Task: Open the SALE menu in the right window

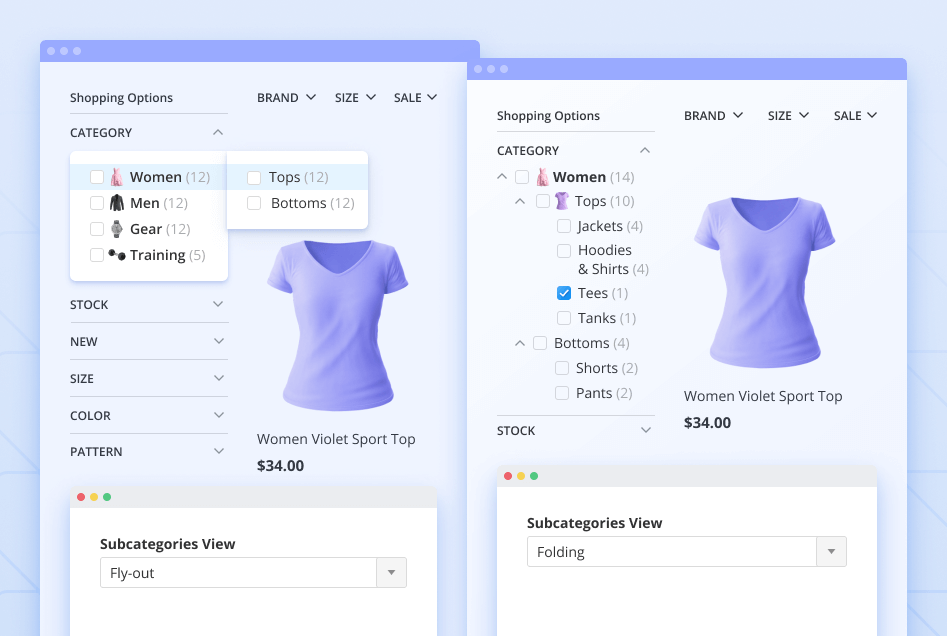Action: [x=855, y=115]
